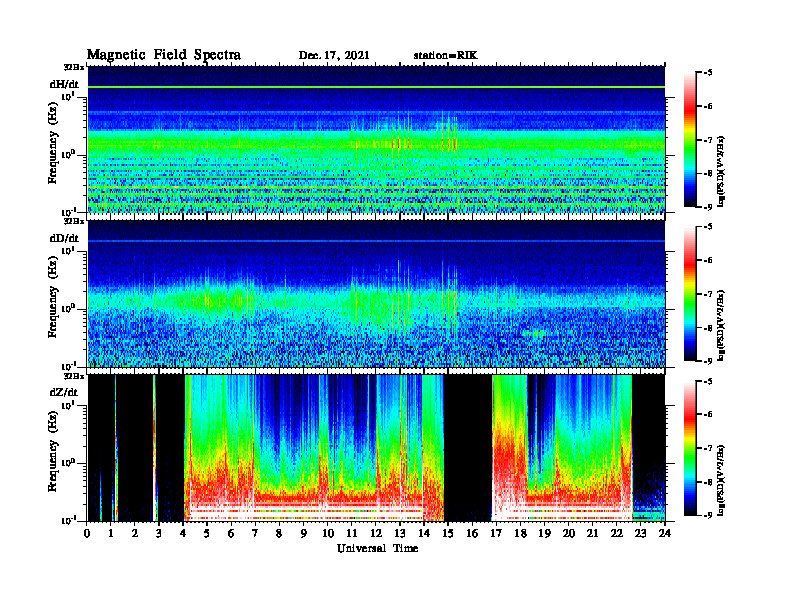Image resolution: width=792 pixels, height=612 pixels.
Task: Click the '-8' value on dD/dt color scale
Action: coord(708,327)
